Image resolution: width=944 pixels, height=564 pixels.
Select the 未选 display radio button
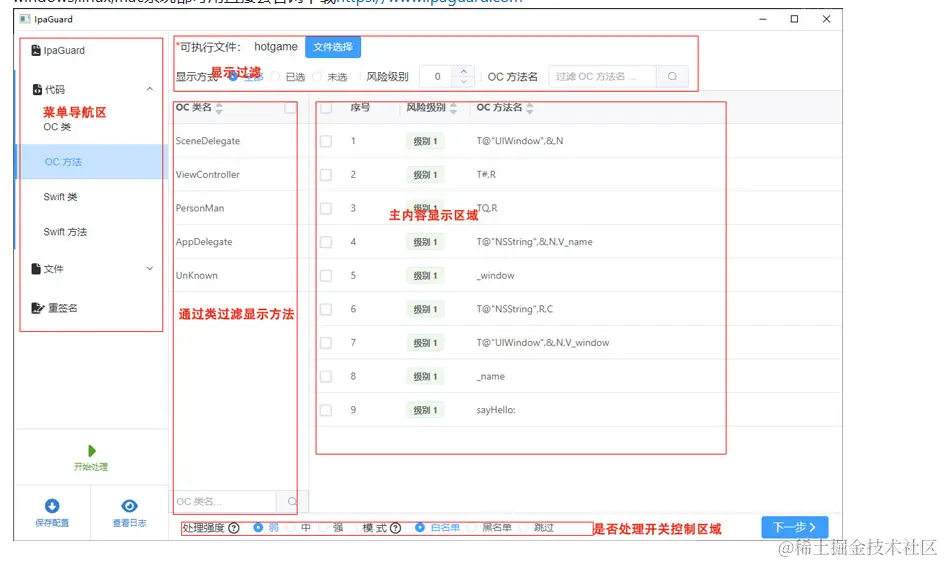click(317, 76)
